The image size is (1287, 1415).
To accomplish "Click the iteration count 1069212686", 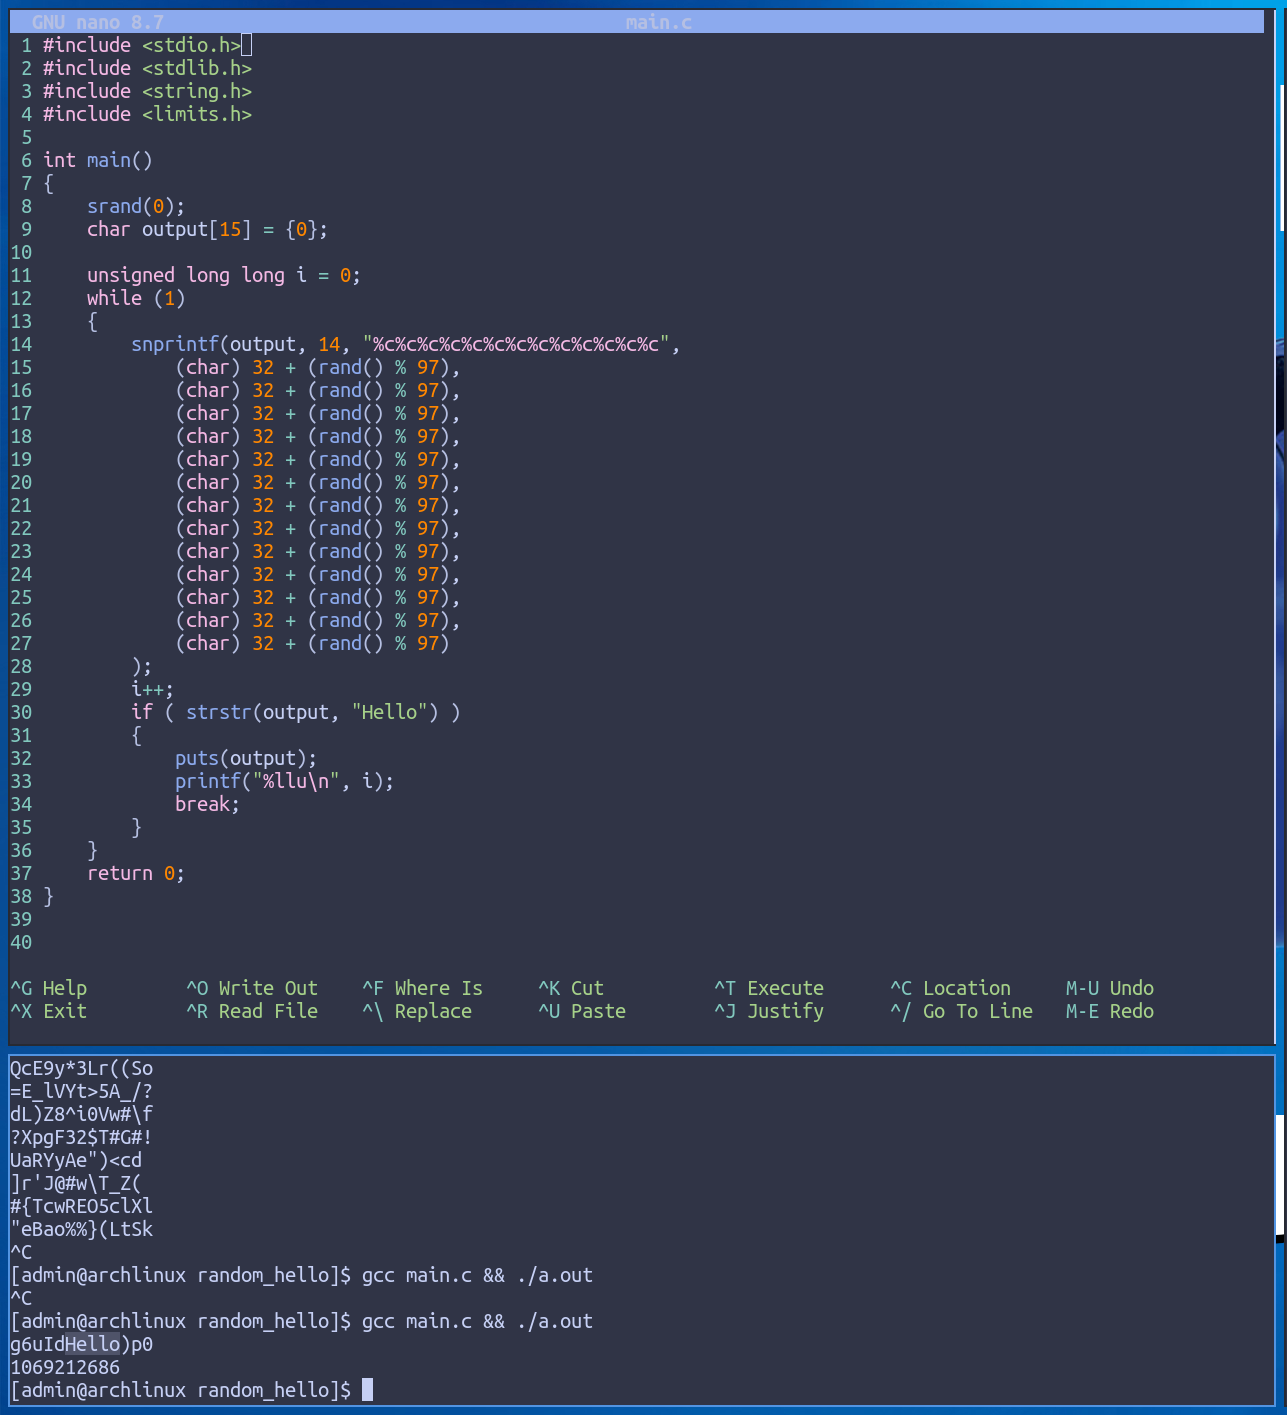I will [65, 1367].
